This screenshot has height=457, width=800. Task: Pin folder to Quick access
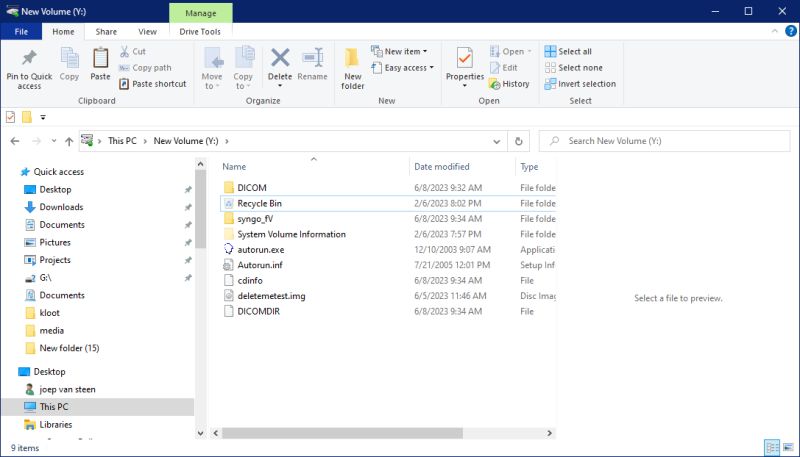pyautogui.click(x=29, y=69)
